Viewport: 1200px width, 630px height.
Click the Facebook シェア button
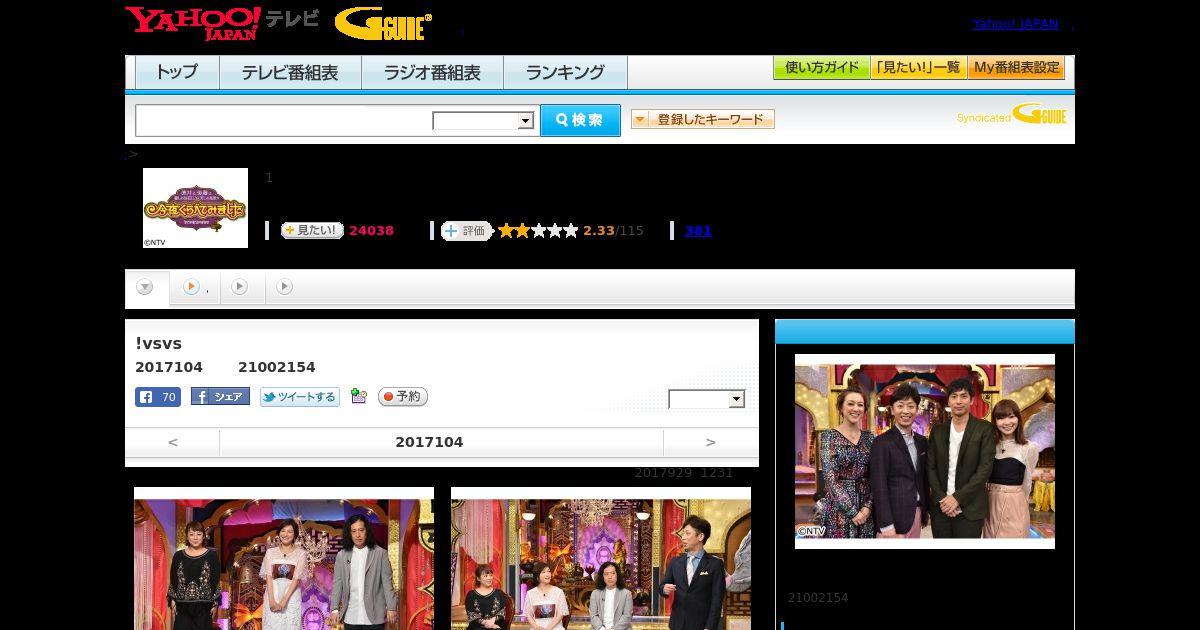point(220,397)
